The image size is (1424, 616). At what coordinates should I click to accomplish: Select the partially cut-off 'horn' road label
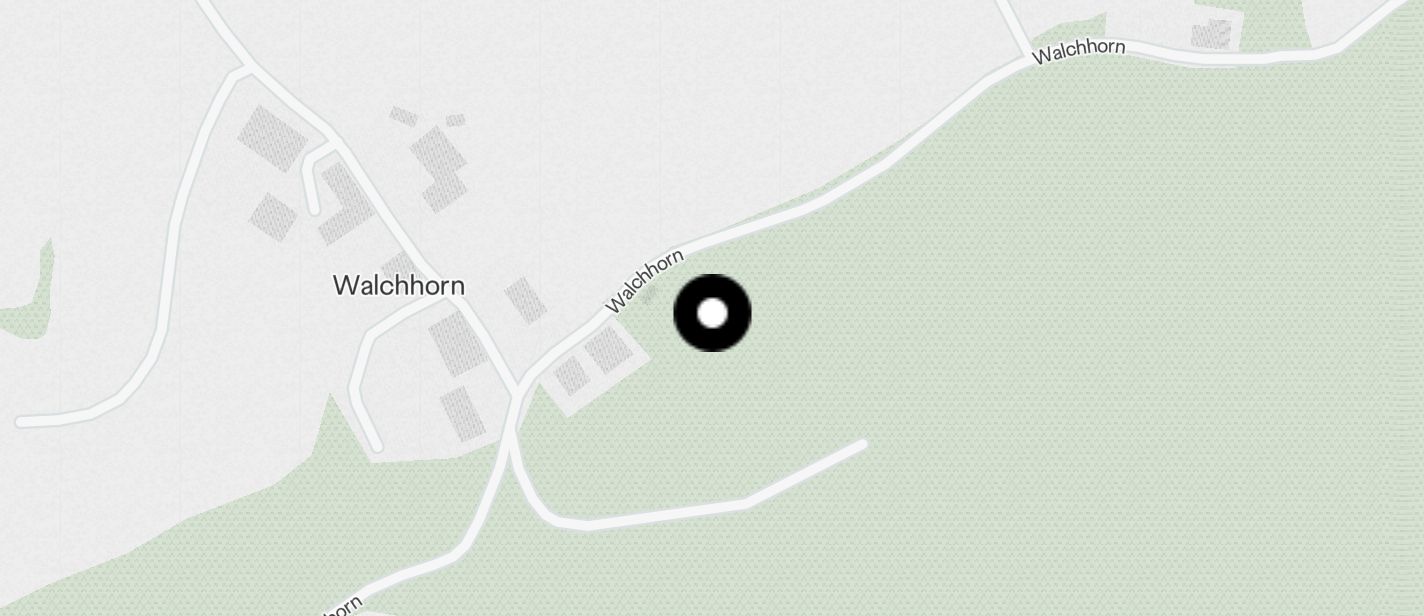pos(343,607)
